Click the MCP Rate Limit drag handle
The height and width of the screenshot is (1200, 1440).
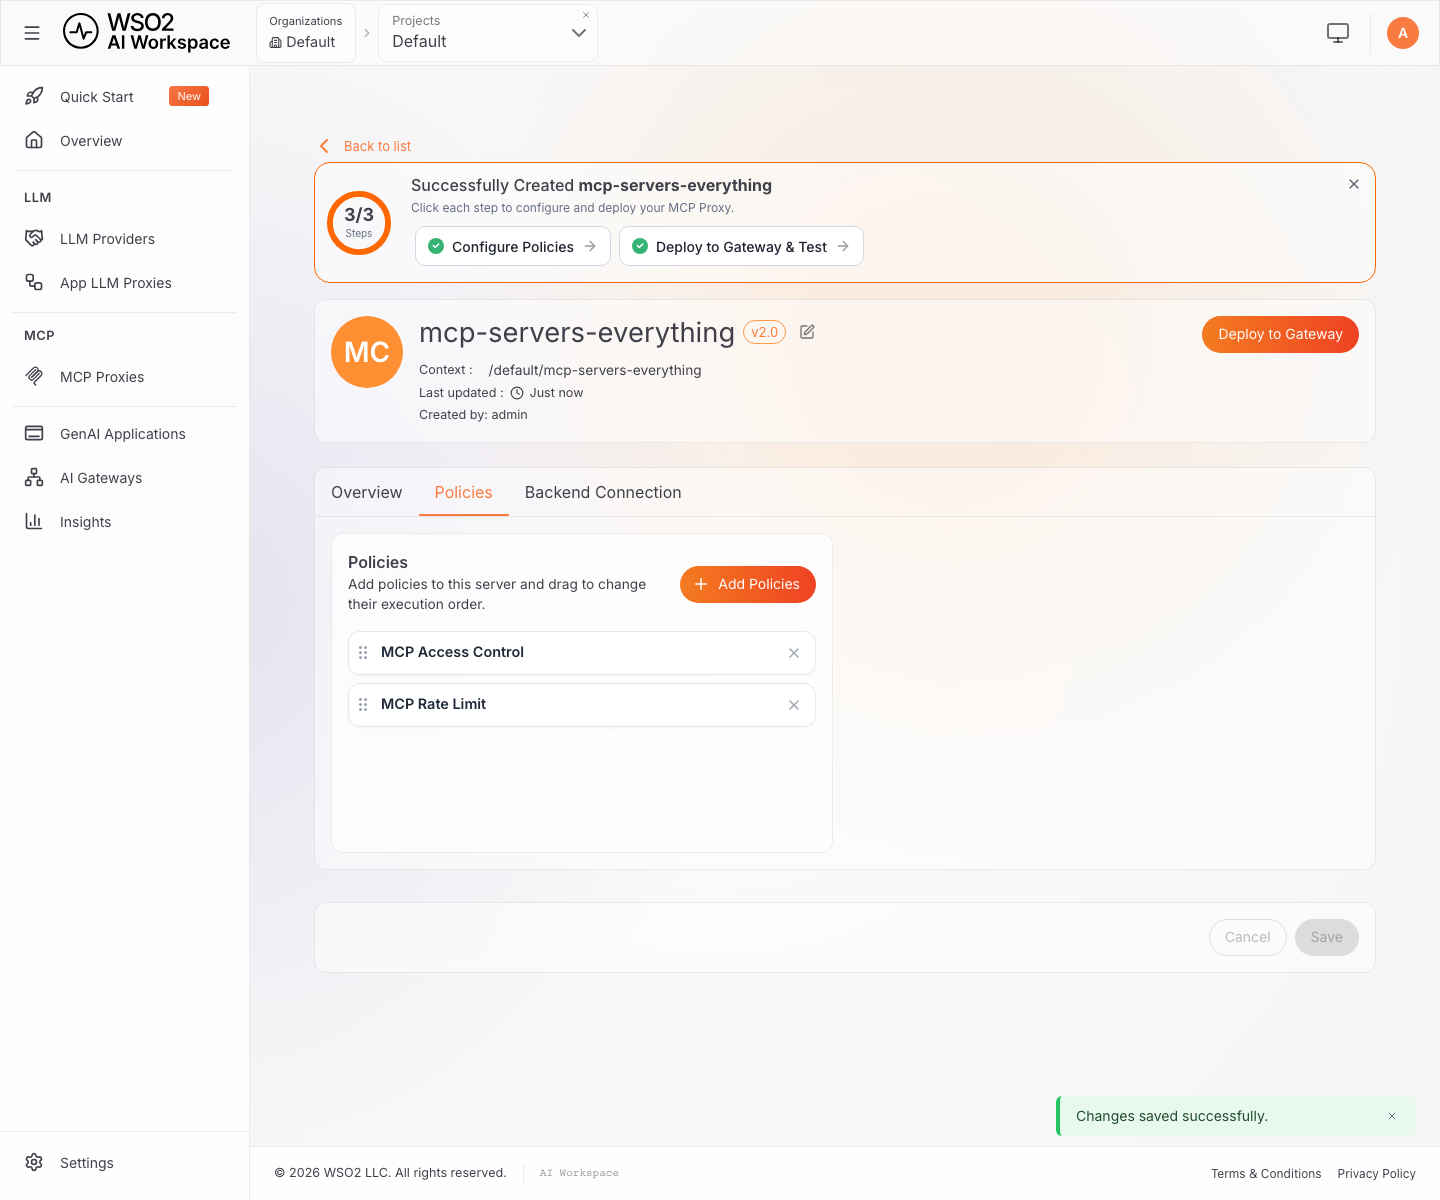coord(363,704)
